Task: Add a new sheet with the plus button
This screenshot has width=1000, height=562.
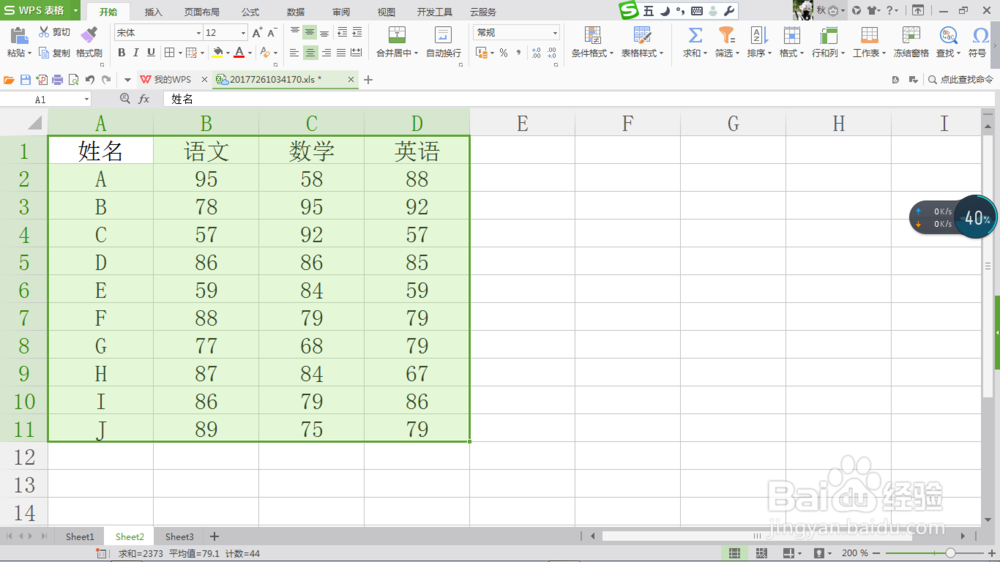Action: point(214,536)
